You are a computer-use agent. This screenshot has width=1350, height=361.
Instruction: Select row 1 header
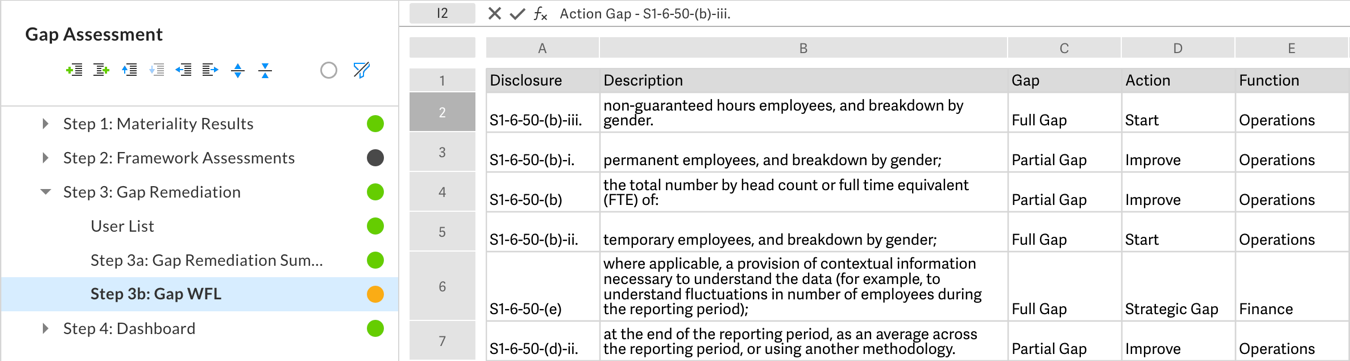coord(442,80)
